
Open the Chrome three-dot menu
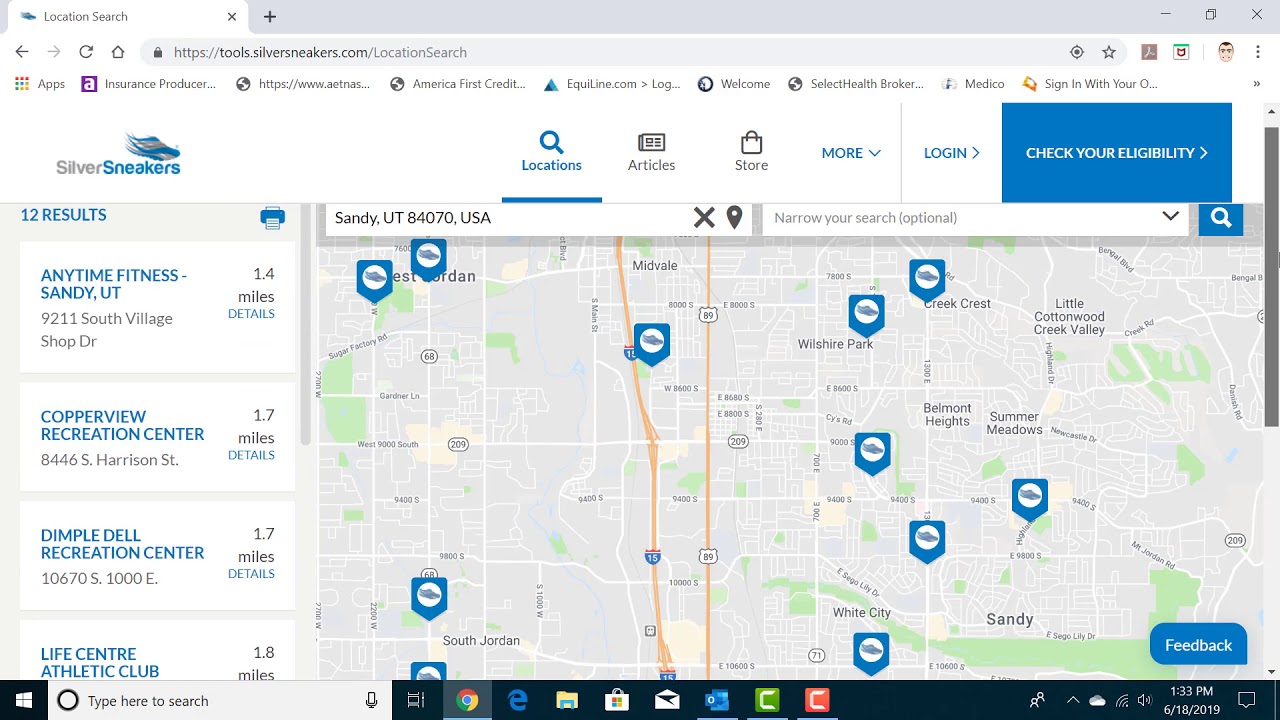[1257, 52]
